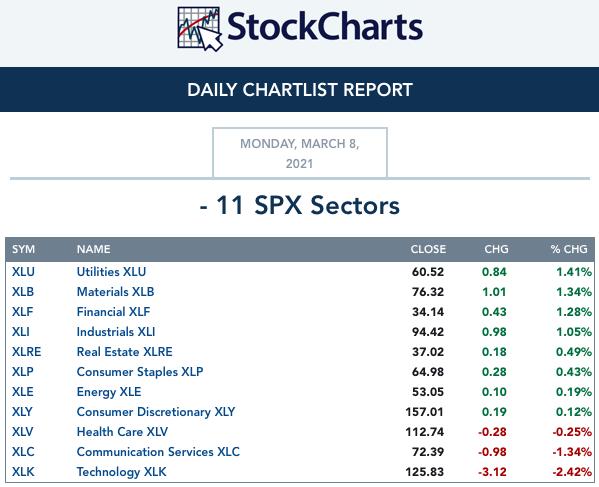Open the Energy XLE chart link
Viewport: 599px width, 487px height.
point(109,392)
